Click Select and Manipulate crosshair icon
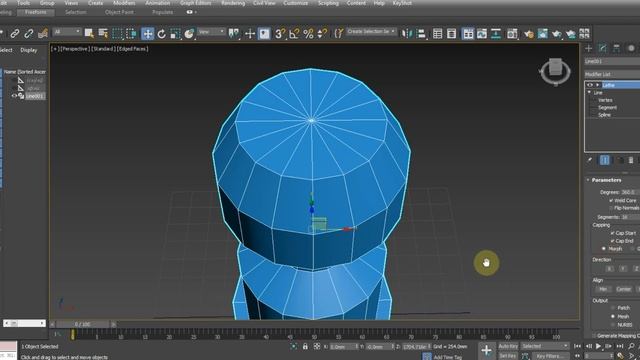This screenshot has width=640, height=360. click(x=250, y=33)
